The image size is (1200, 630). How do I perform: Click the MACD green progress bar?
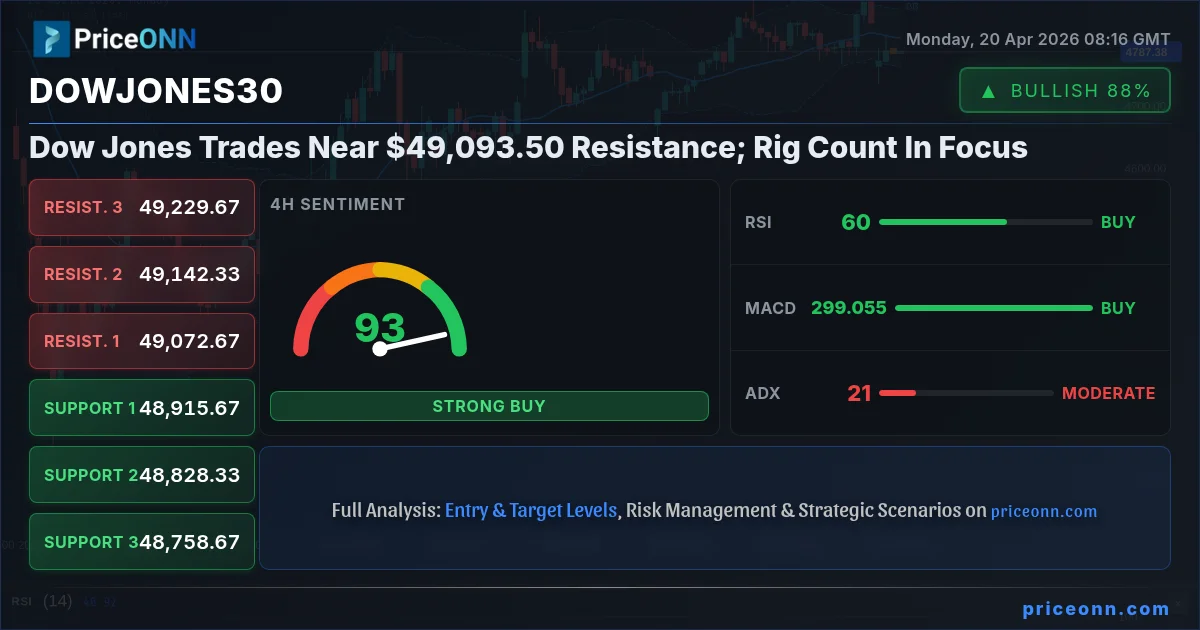(993, 308)
